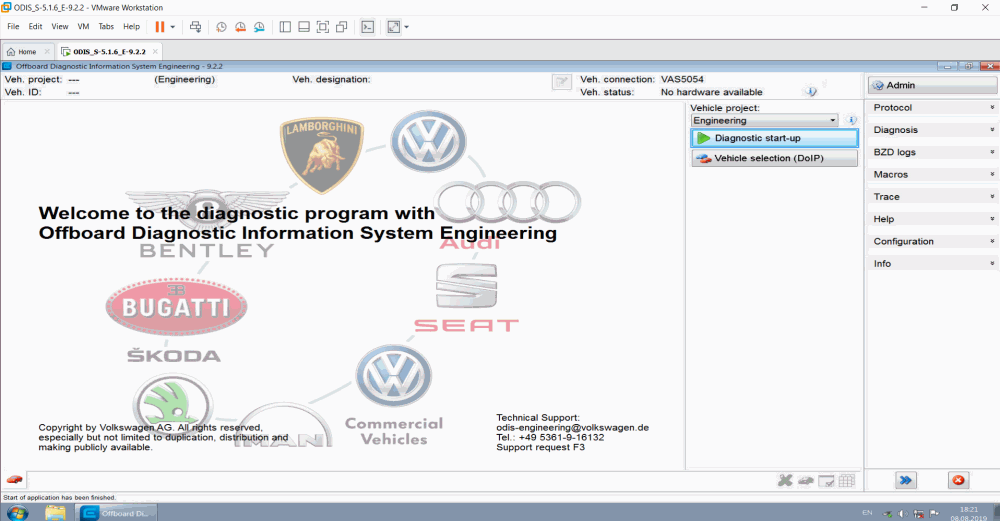Click the blue double-arrow forward button
Viewport: 1000px width, 521px height.
click(x=906, y=480)
